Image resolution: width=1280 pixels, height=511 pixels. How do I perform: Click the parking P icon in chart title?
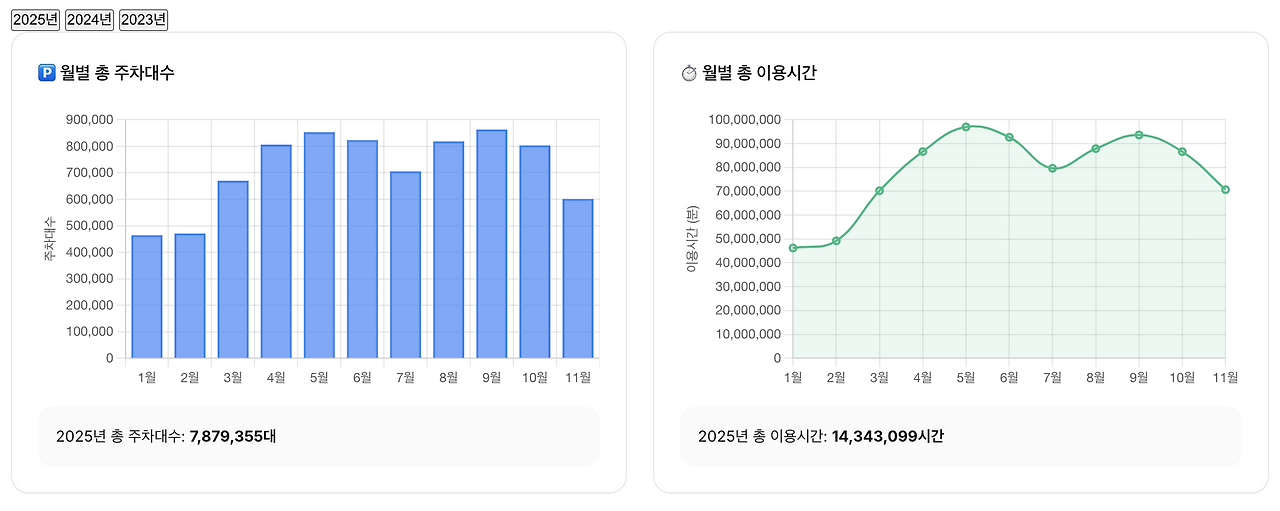click(46, 72)
